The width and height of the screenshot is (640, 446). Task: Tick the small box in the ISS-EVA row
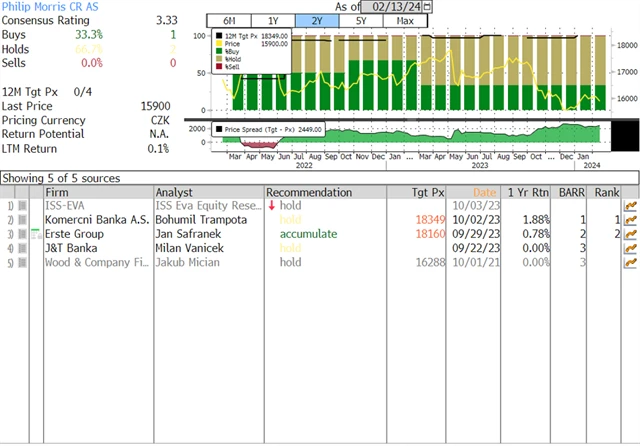pos(23,206)
